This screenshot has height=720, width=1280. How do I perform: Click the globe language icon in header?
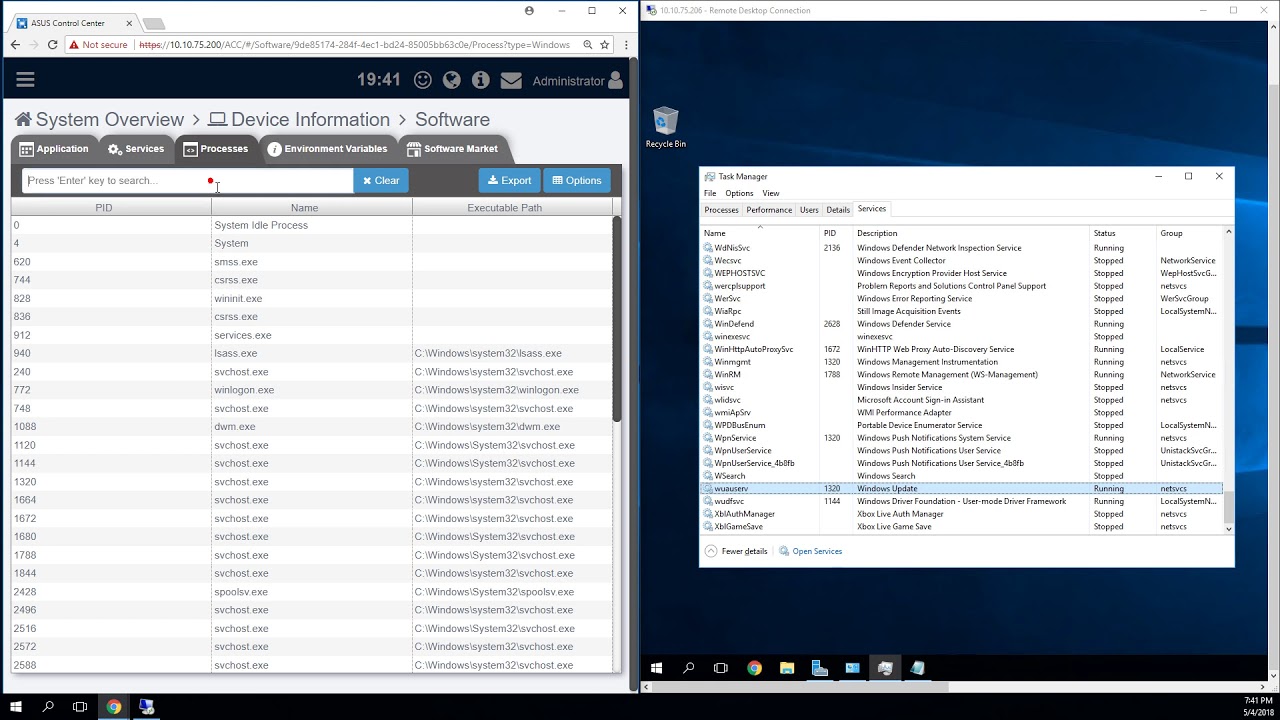[x=451, y=80]
